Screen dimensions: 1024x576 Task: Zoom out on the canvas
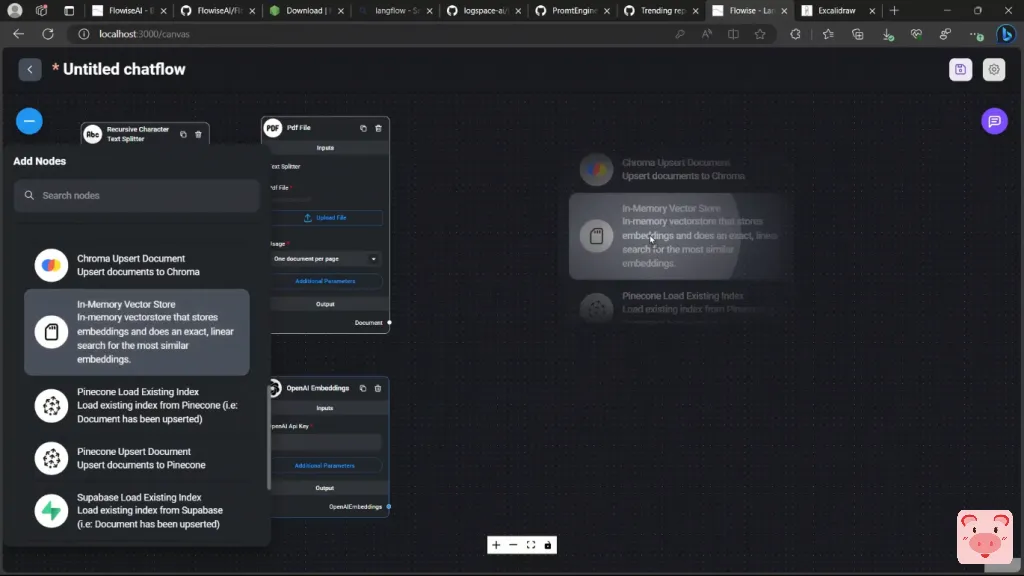(513, 545)
